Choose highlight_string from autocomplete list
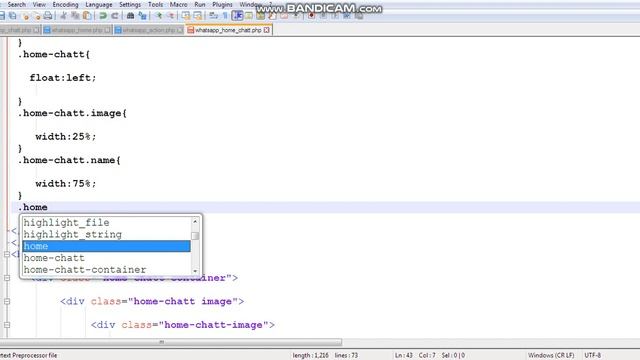640x360 pixels. pos(106,234)
